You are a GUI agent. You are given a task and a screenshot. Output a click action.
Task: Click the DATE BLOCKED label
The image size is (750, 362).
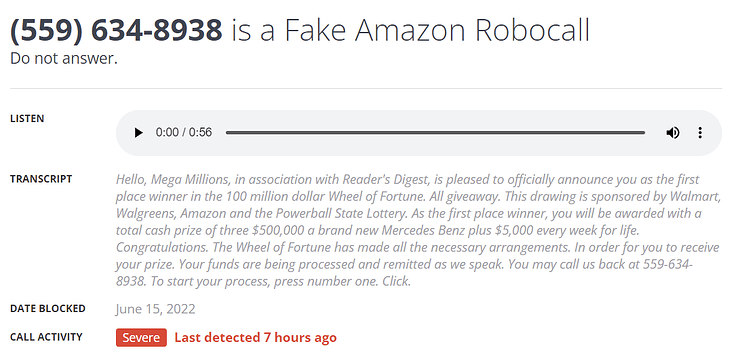[x=48, y=308]
